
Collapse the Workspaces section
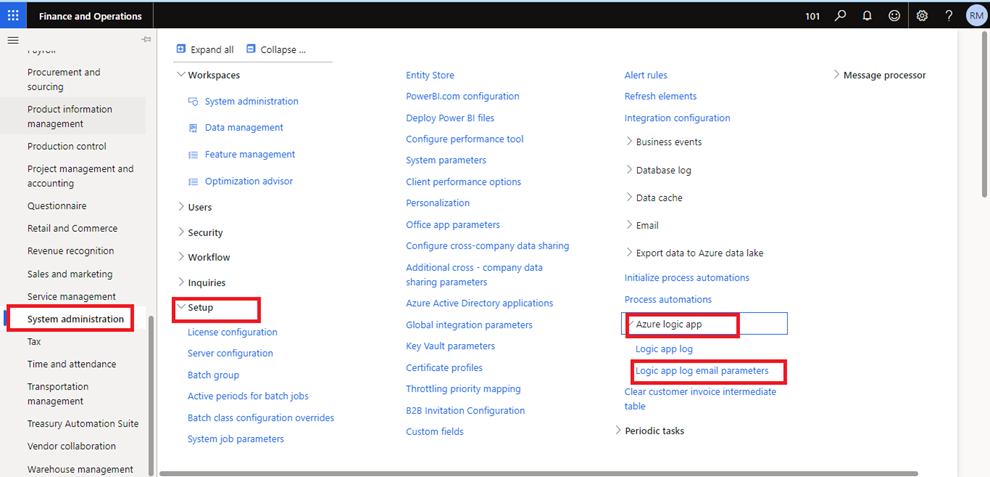181,75
